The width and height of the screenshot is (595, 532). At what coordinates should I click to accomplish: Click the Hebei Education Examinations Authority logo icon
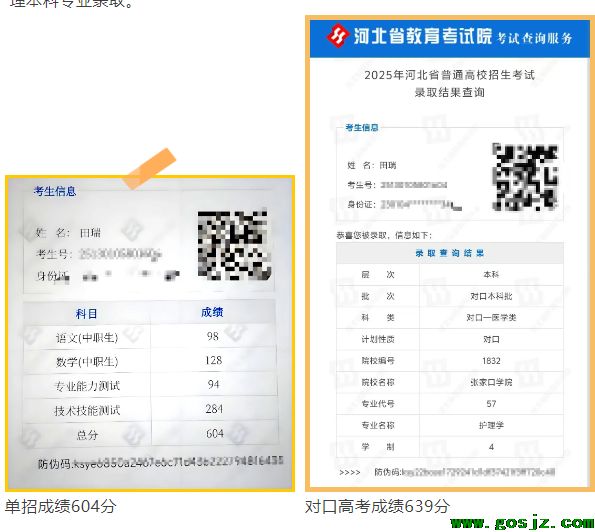pyautogui.click(x=337, y=35)
